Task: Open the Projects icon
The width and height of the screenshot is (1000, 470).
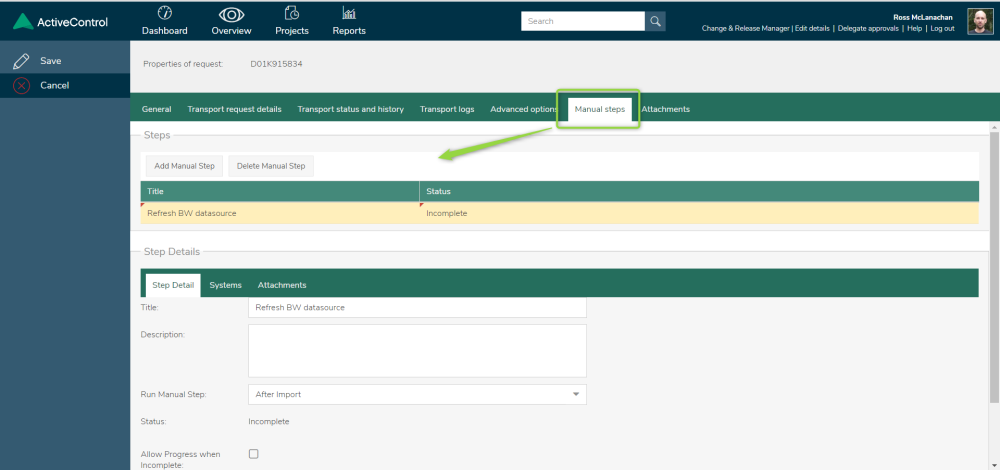Action: (292, 13)
